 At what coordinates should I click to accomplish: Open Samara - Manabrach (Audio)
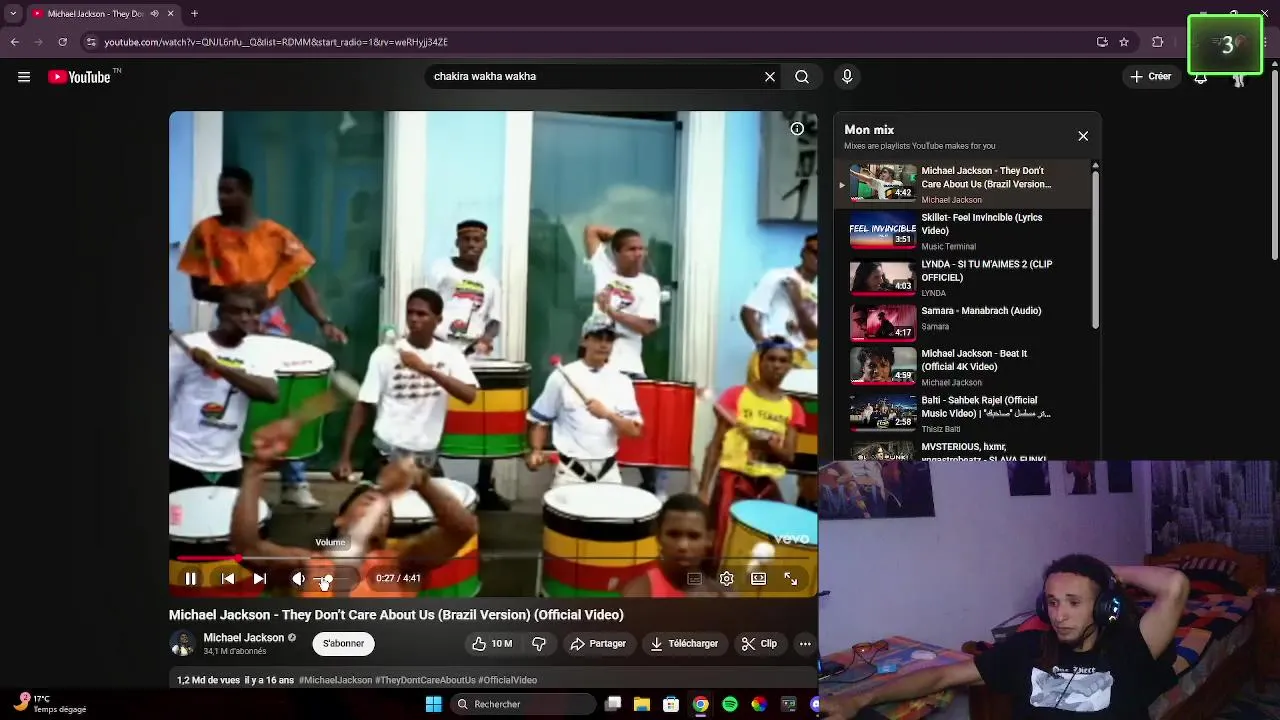click(961, 324)
